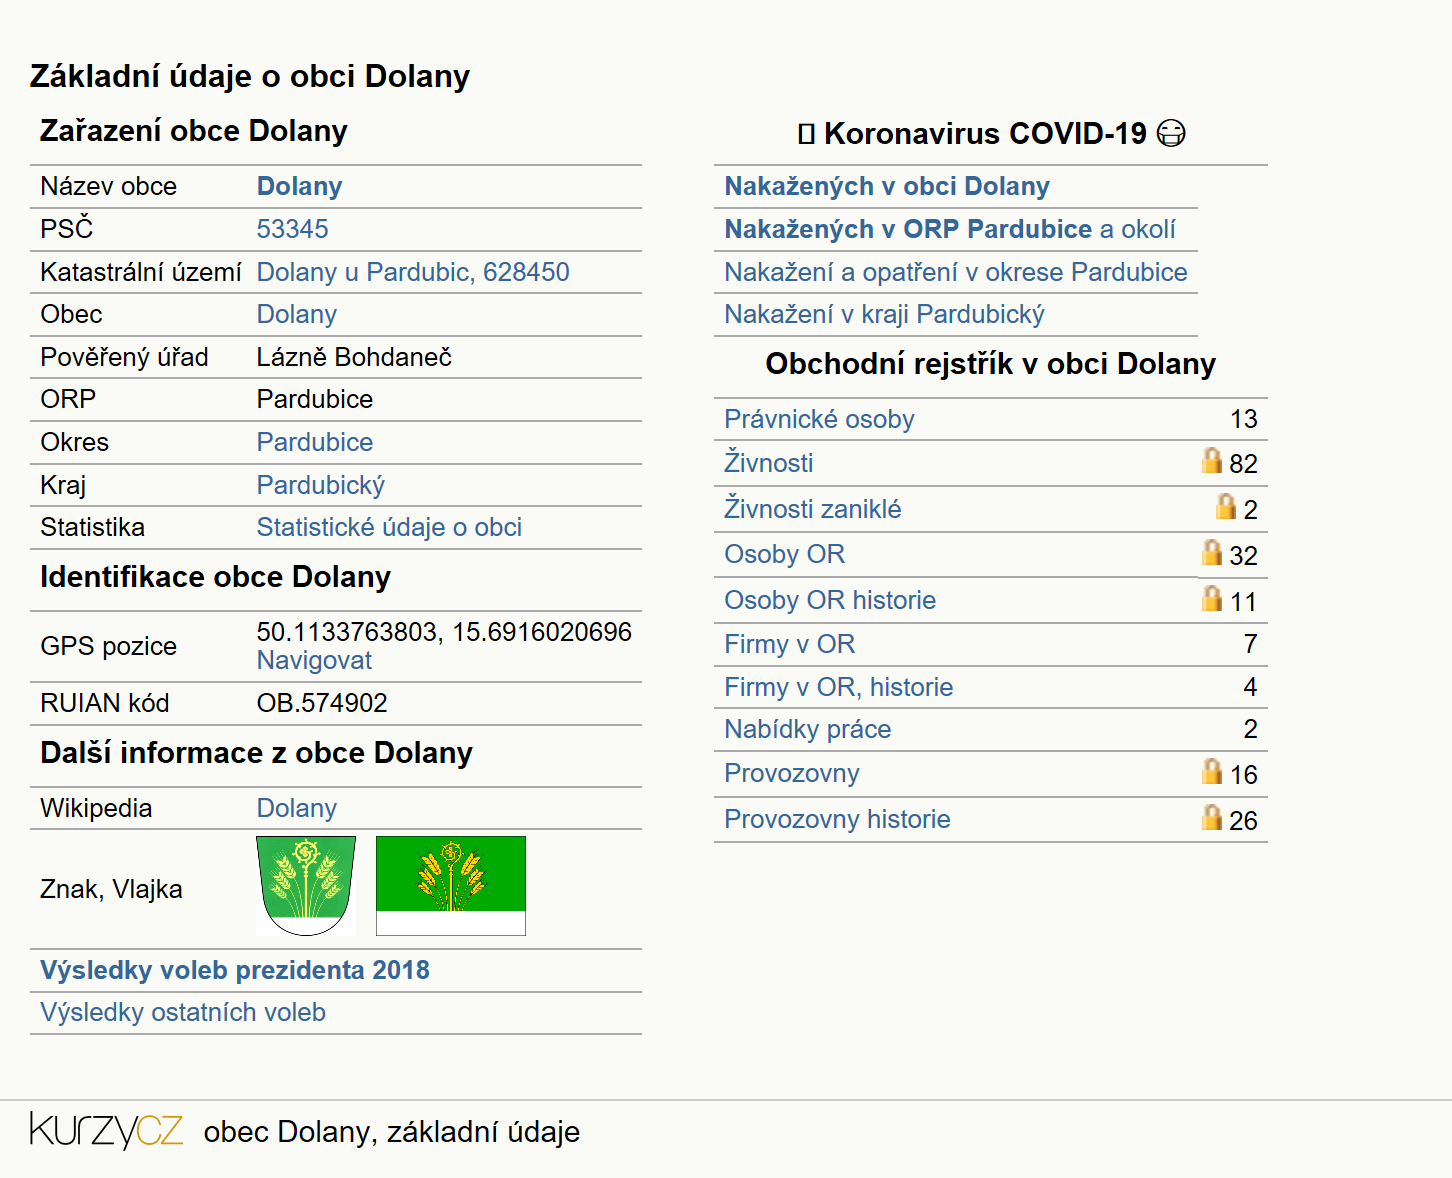Click the footer text obec Dolany, základní údaje
The width and height of the screenshot is (1452, 1178).
[x=392, y=1131]
